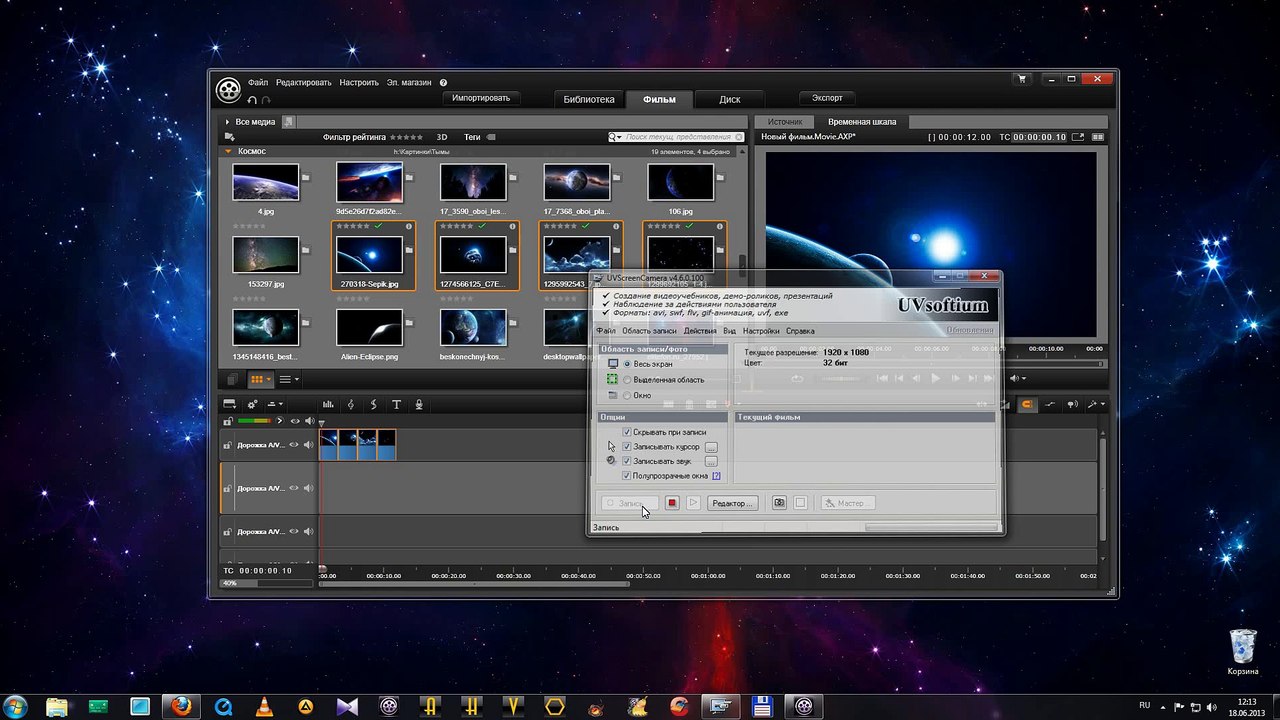Screen dimensions: 1280x720
Task: Click the storyboard icon at timeline toolbar start
Action: tap(229, 404)
